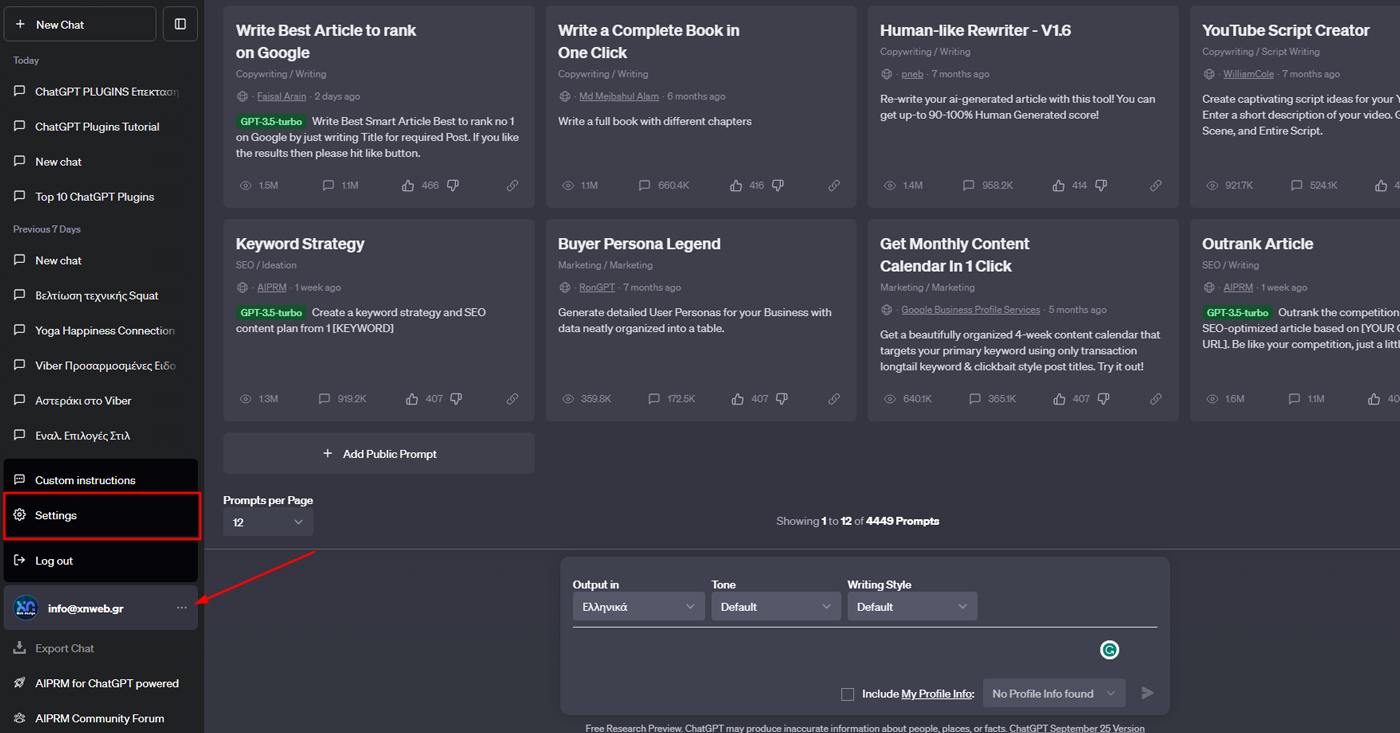
Task: Open the info@xnweb.gr account button
Action: (101, 608)
